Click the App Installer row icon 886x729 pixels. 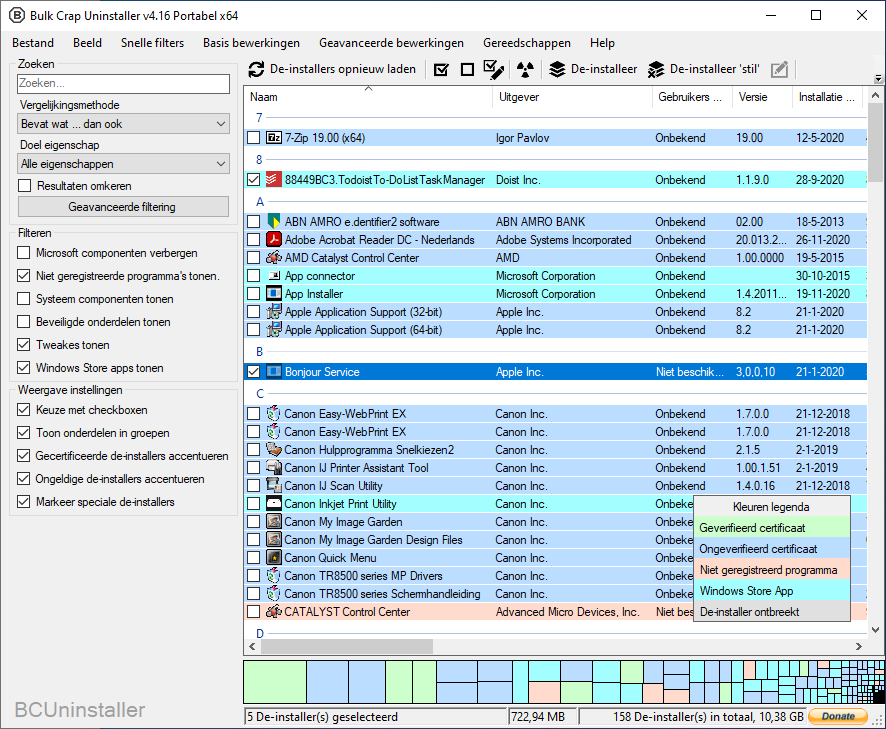[x=273, y=294]
